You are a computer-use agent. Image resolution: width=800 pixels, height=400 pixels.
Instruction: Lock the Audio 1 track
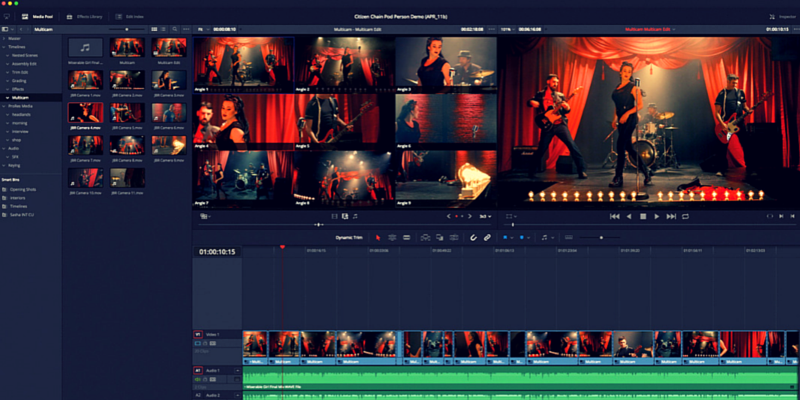[x=205, y=379]
